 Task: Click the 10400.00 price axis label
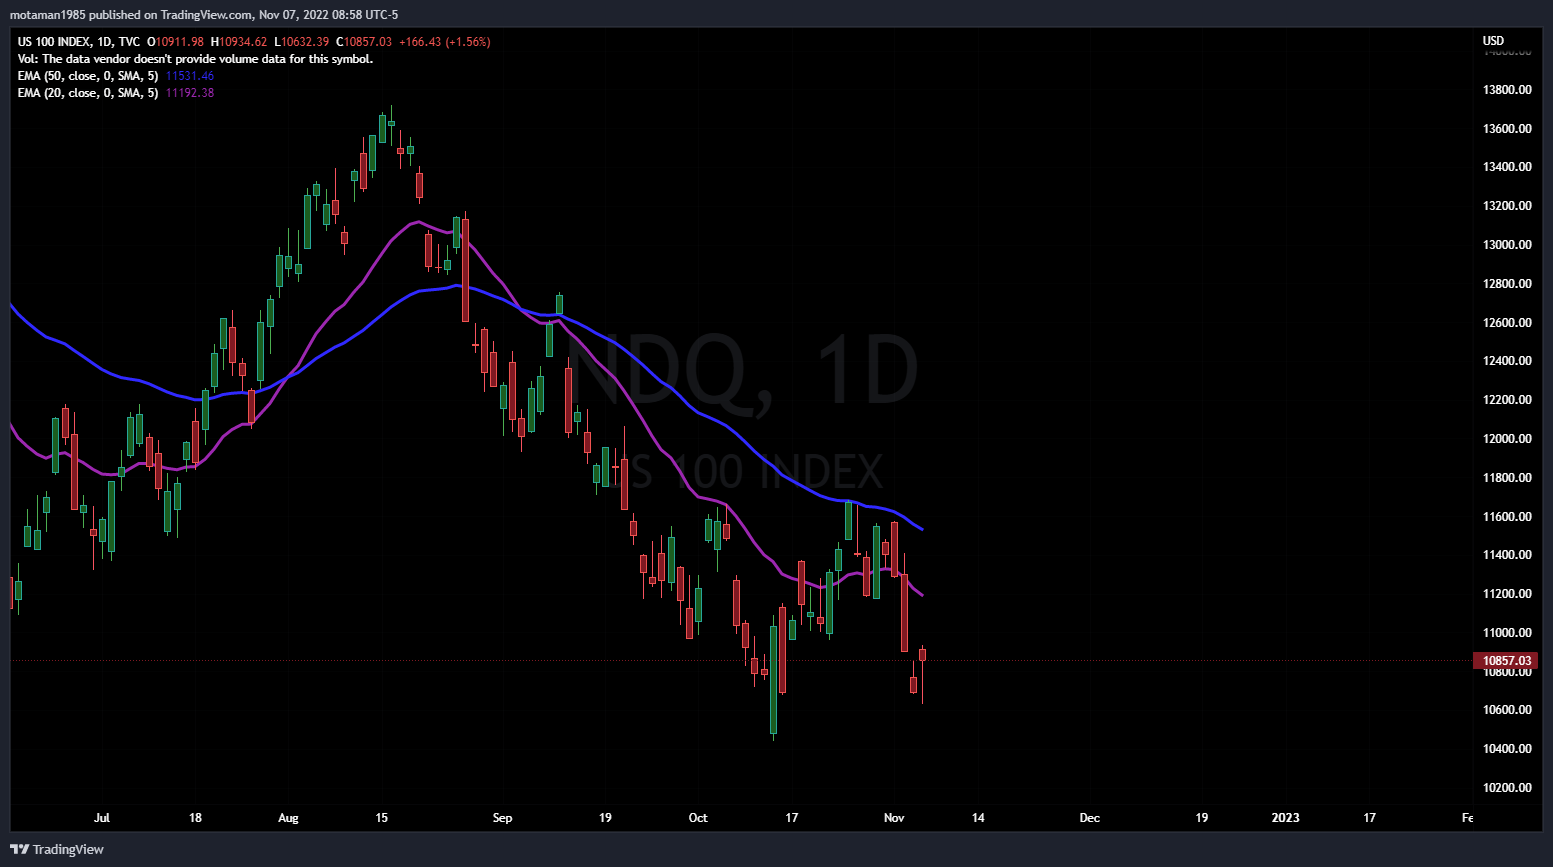click(x=1507, y=748)
